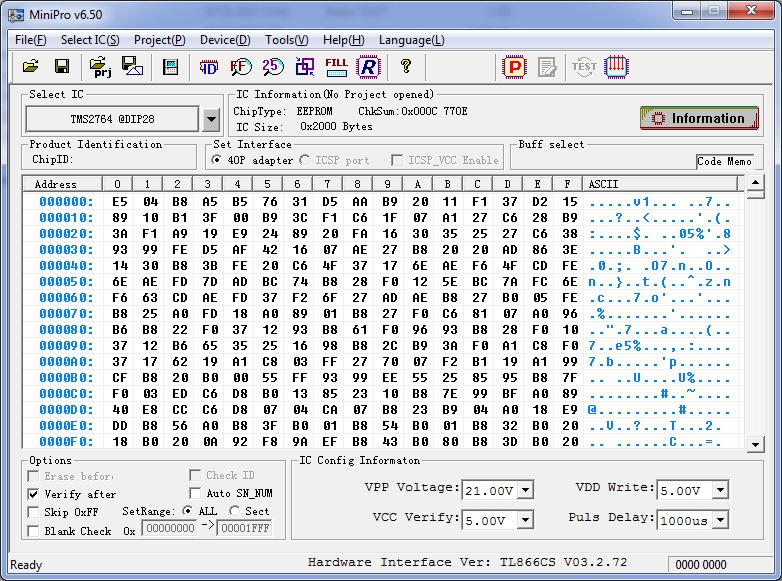Uncheck the Verify after checkbox
Viewport: 782px width, 581px height.
[33, 494]
